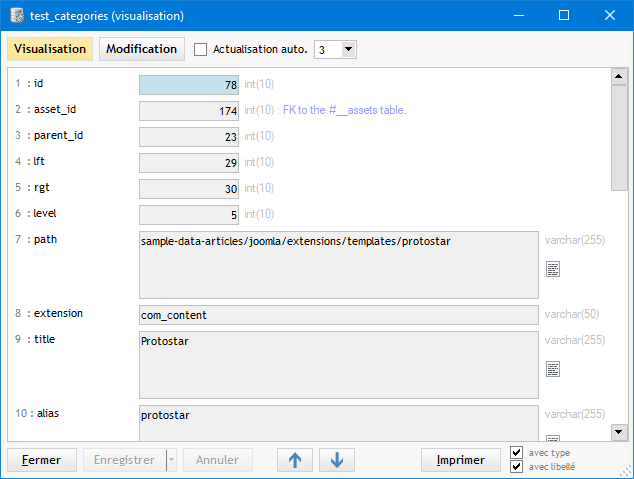Click the lft field showing 29
The image size is (634, 479).
189,163
